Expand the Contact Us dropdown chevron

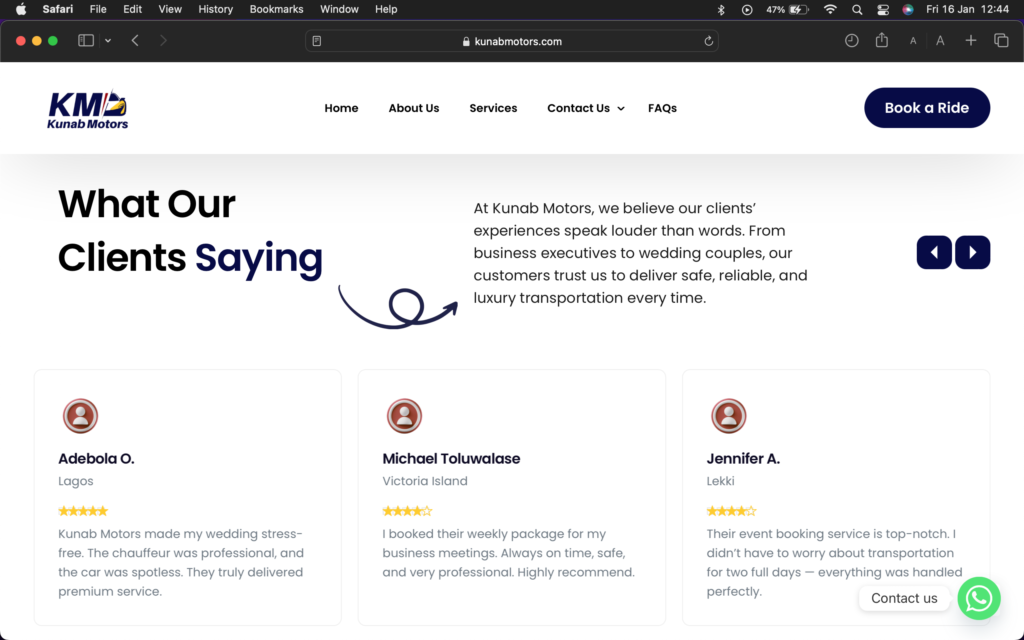click(621, 109)
